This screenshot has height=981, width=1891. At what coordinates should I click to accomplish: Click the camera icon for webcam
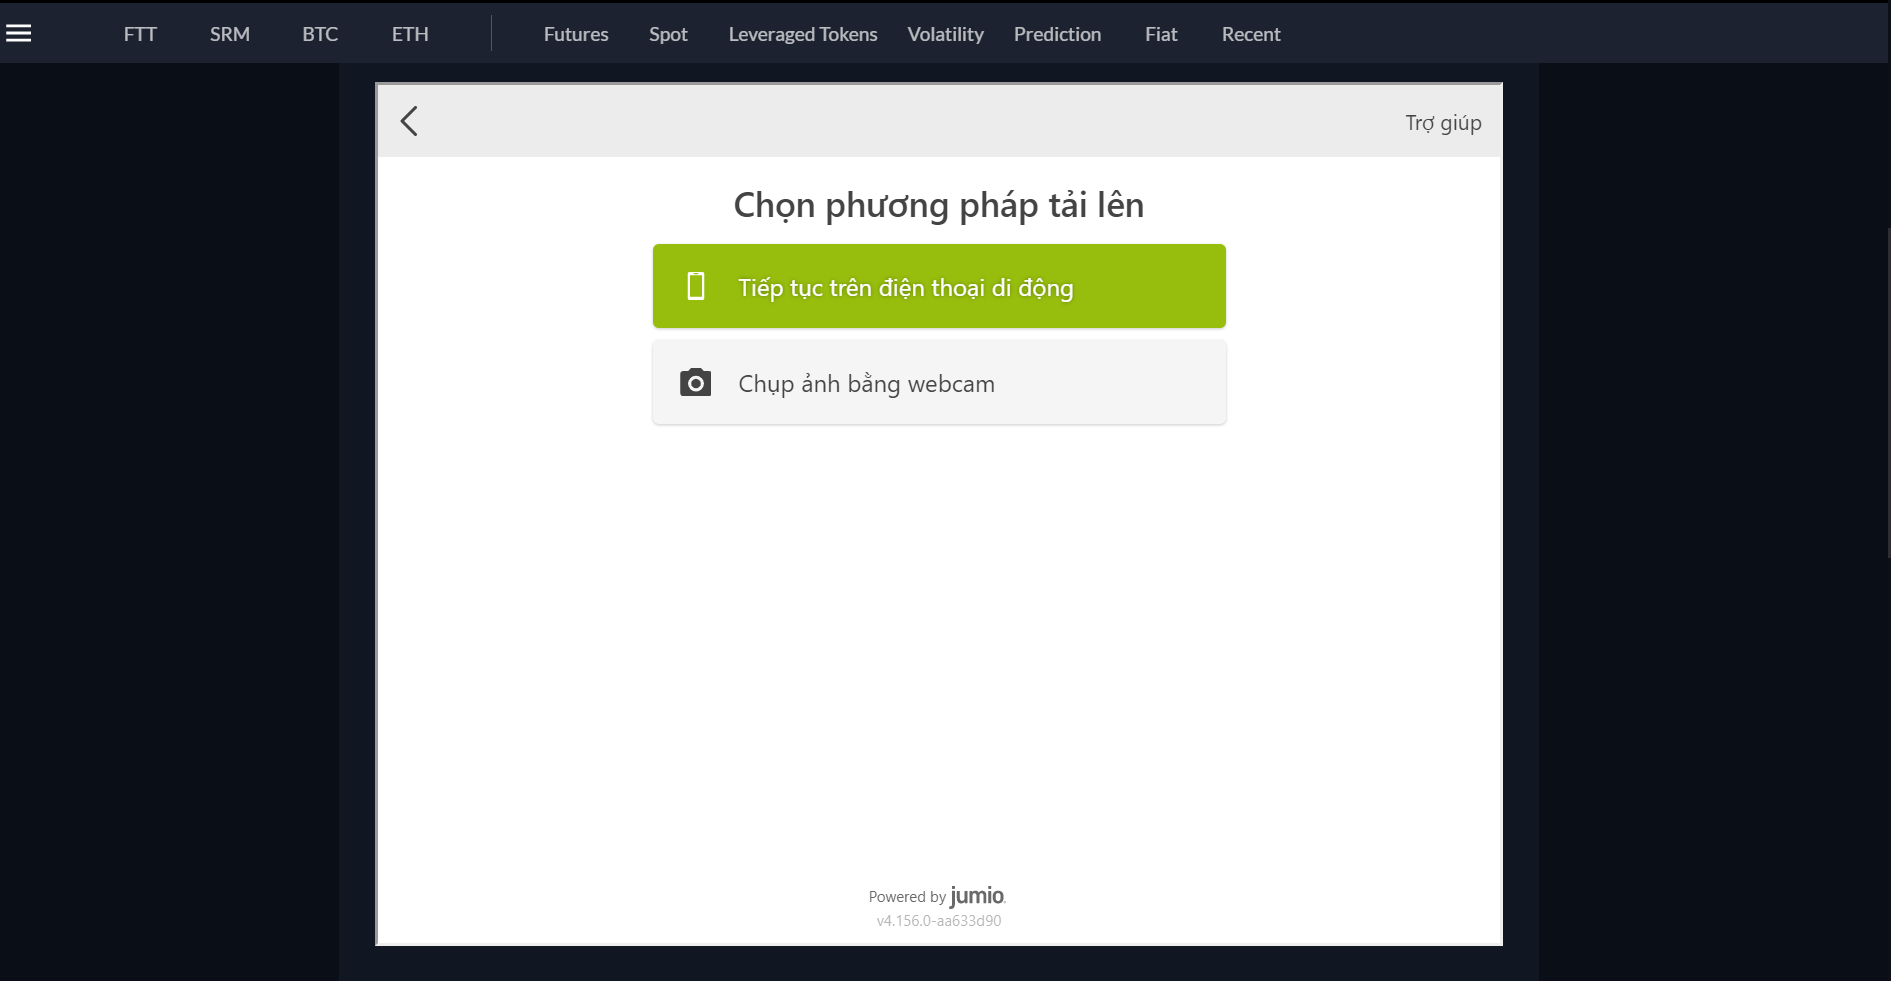[x=695, y=383]
